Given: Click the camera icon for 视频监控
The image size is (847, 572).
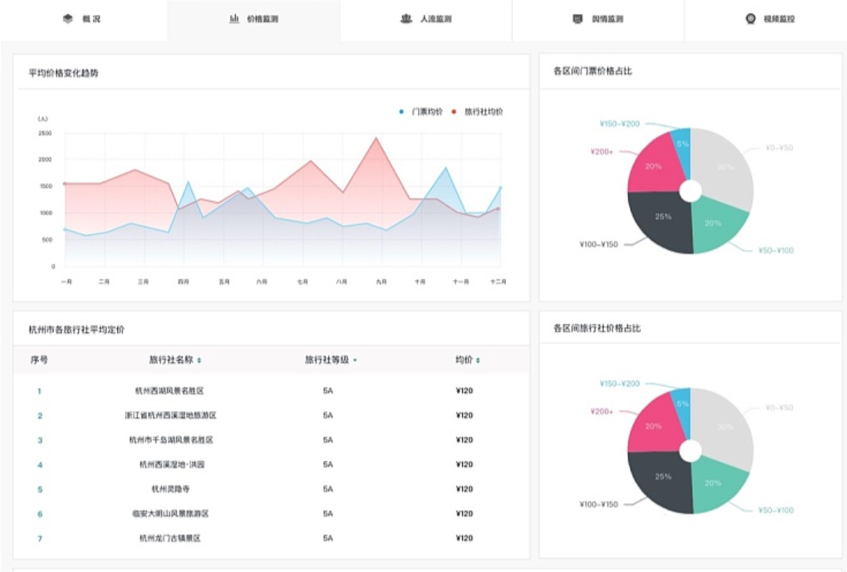Looking at the screenshot, I should point(750,19).
